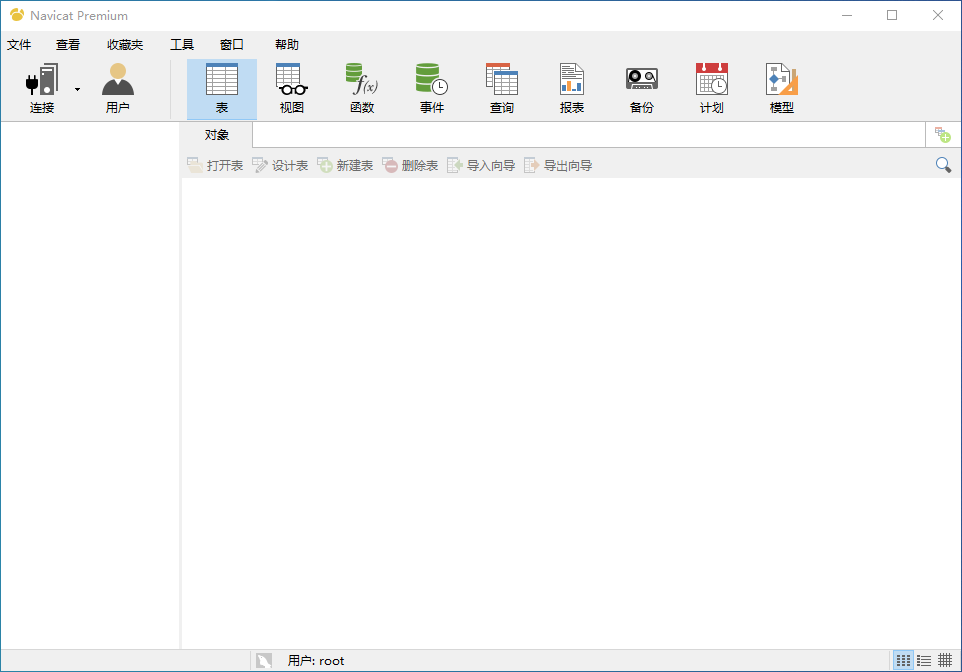Select the 查询 (Query) icon
Image resolution: width=962 pixels, height=672 pixels.
pyautogui.click(x=501, y=87)
